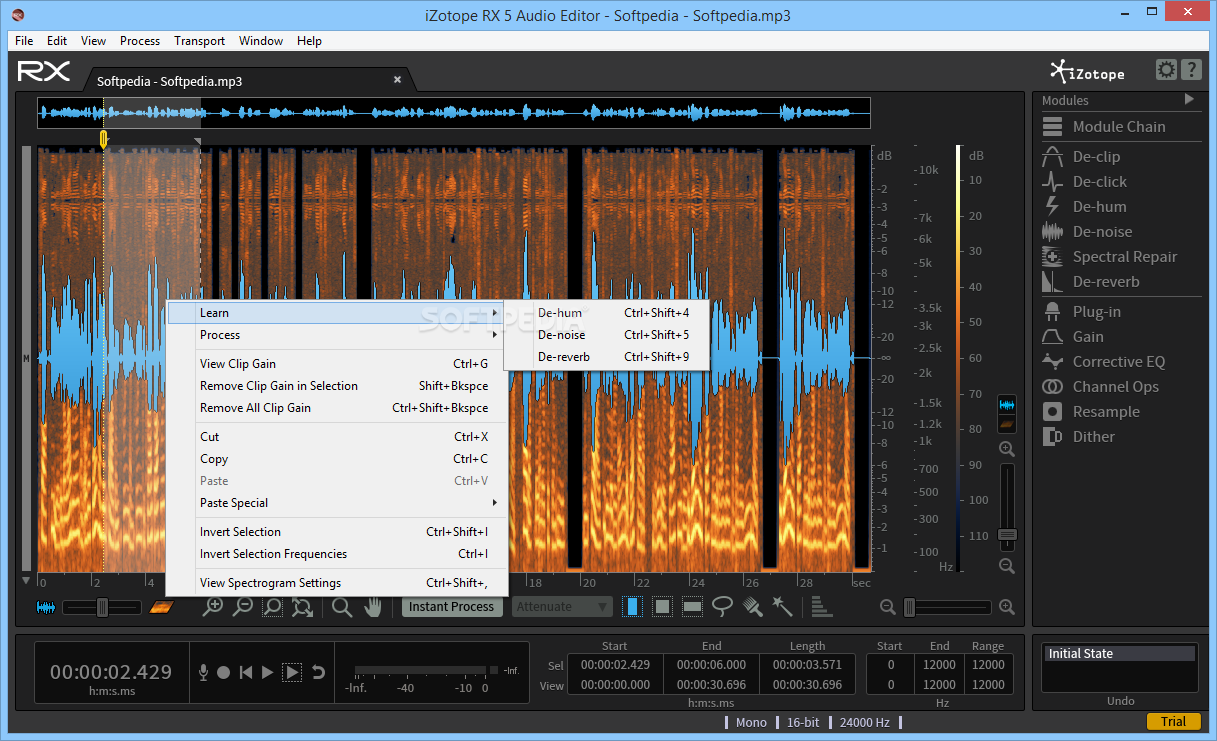Adjust the horizontal zoom slider
1217x741 pixels.
947,607
